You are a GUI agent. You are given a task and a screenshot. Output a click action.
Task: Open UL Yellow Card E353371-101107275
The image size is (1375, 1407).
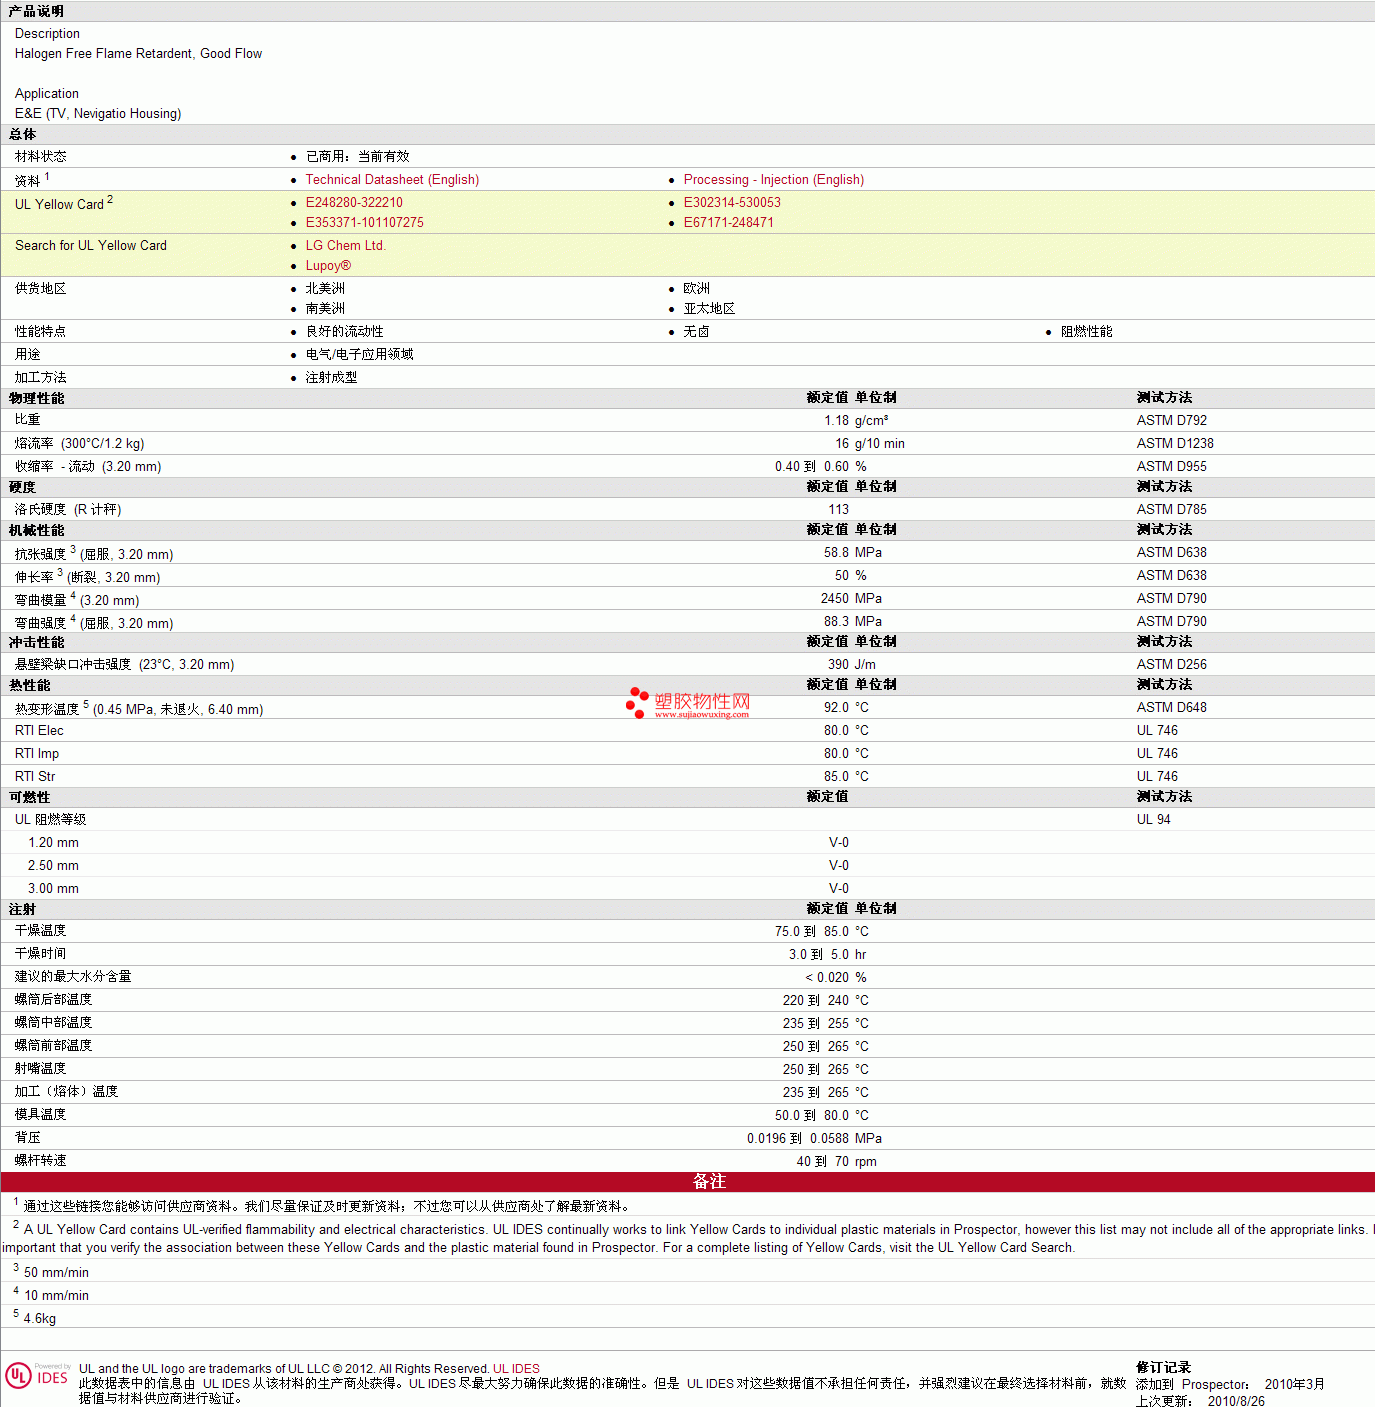[x=365, y=223]
